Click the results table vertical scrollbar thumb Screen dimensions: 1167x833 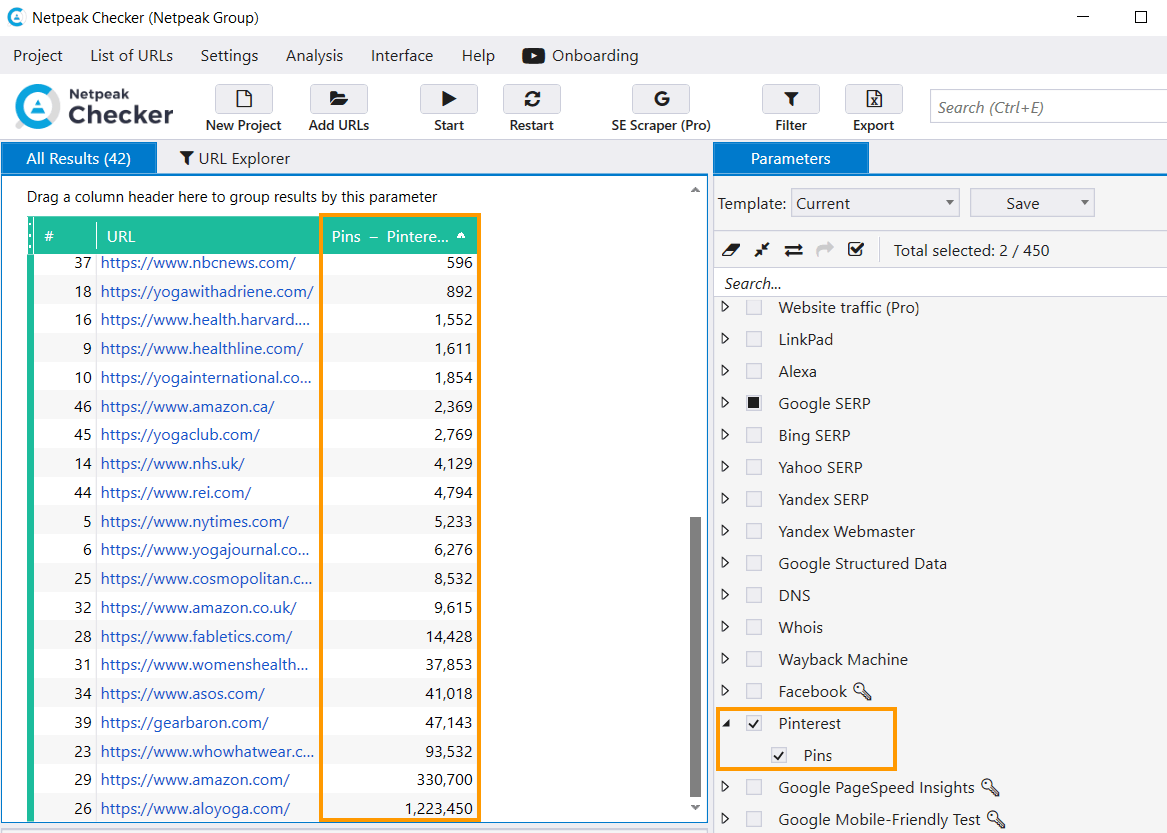(x=695, y=657)
